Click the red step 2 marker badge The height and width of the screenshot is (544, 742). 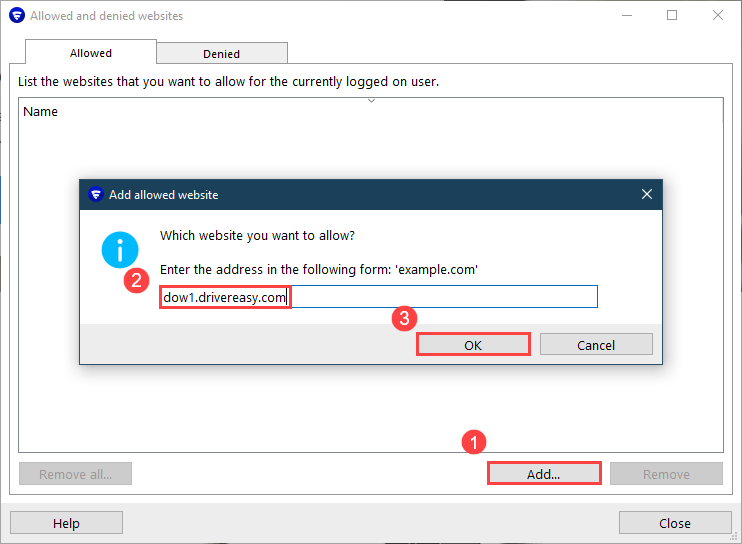click(137, 281)
